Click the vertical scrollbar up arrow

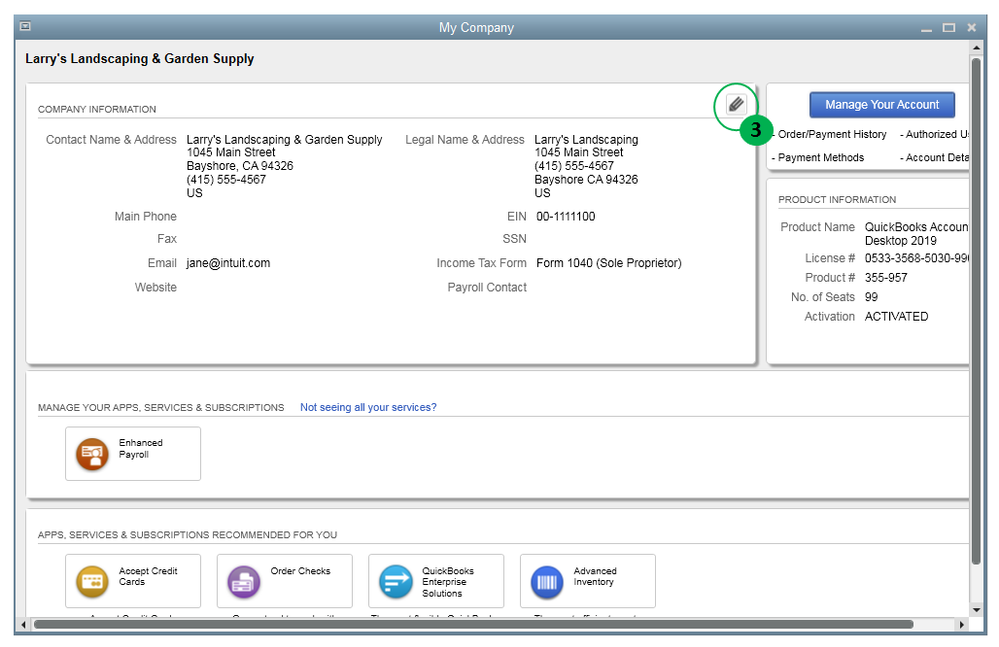coord(976,48)
